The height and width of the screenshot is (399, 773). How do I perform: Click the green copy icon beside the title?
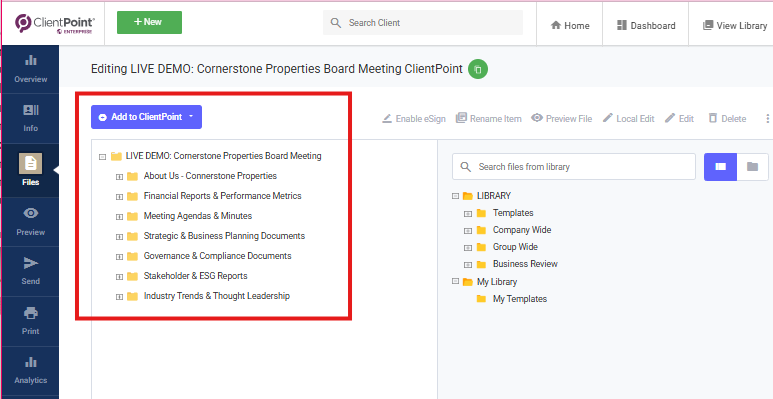[478, 69]
